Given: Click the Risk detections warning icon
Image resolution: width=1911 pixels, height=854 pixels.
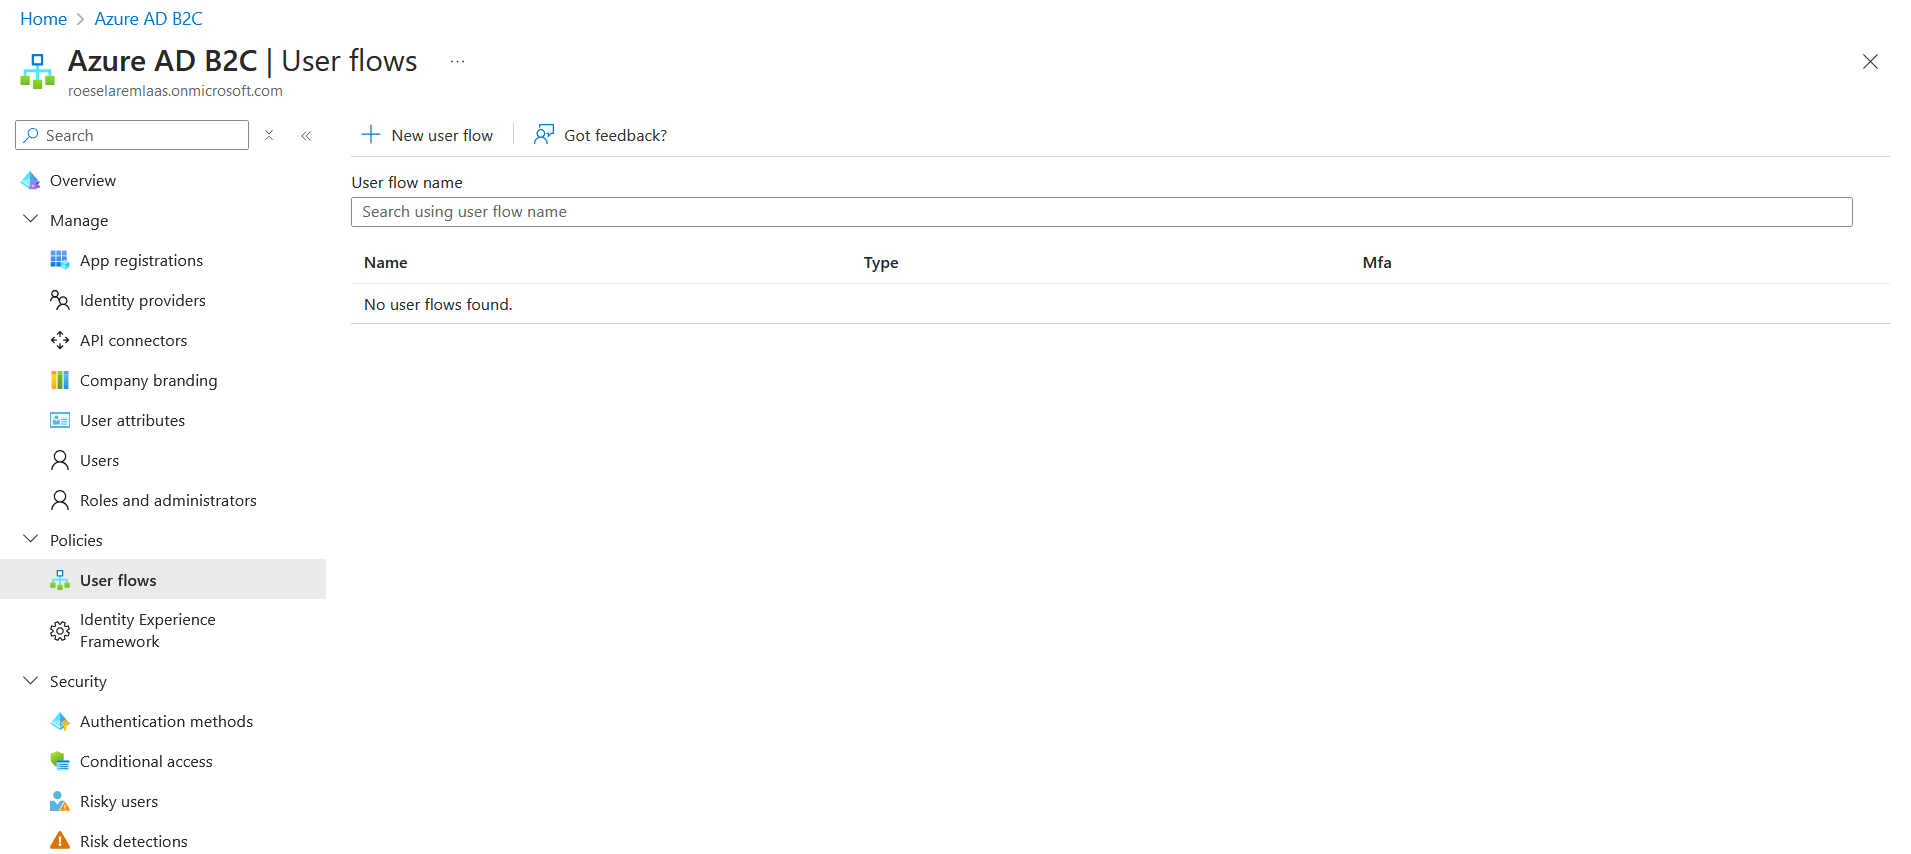Looking at the screenshot, I should tap(60, 841).
